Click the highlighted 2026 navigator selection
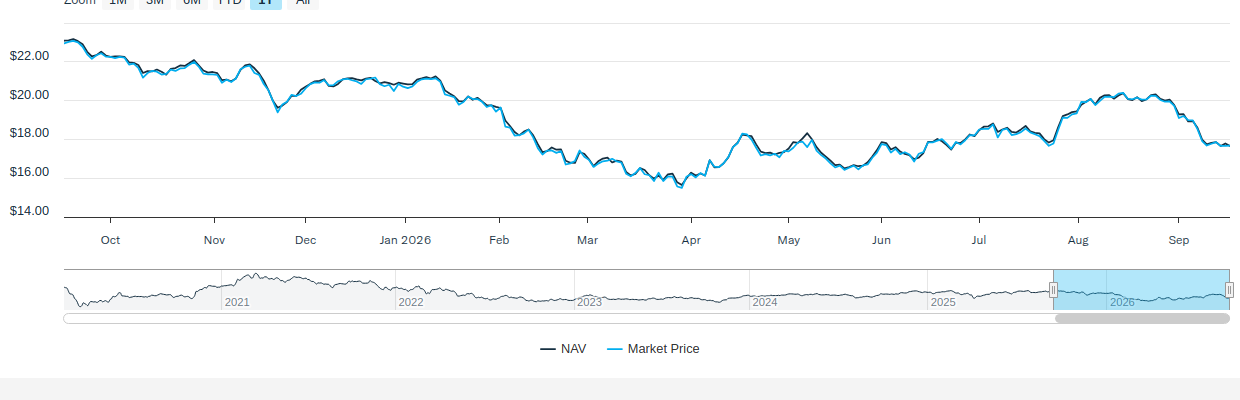1240x400 pixels. coord(1141,290)
